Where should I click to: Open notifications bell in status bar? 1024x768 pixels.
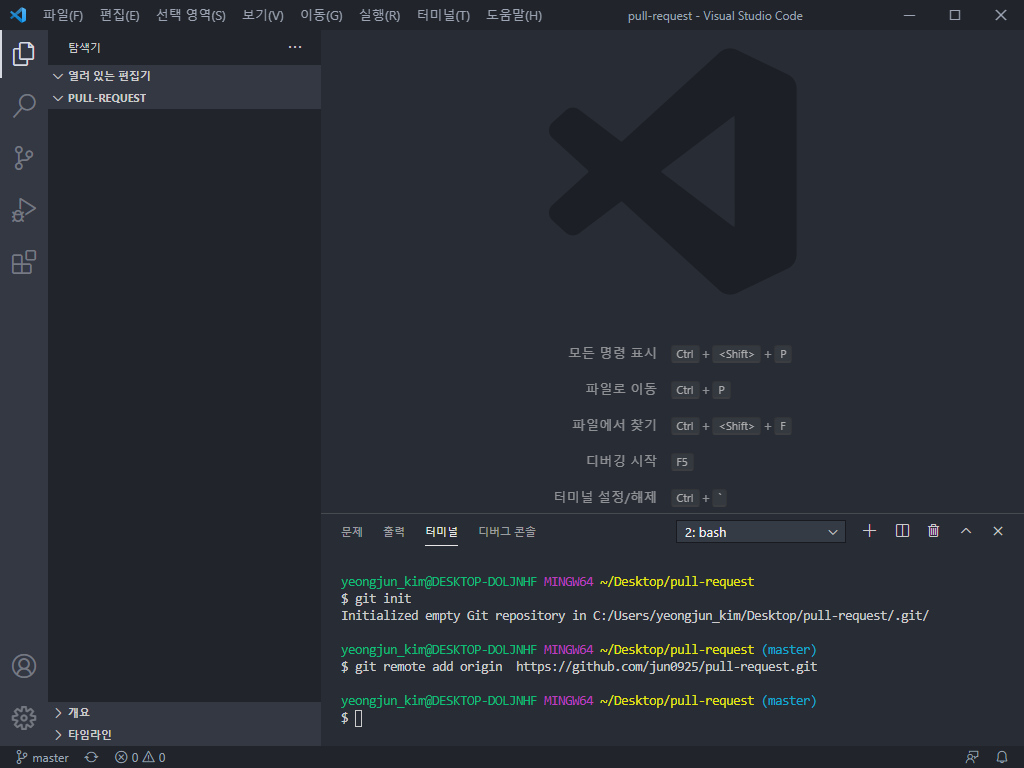click(x=1002, y=758)
